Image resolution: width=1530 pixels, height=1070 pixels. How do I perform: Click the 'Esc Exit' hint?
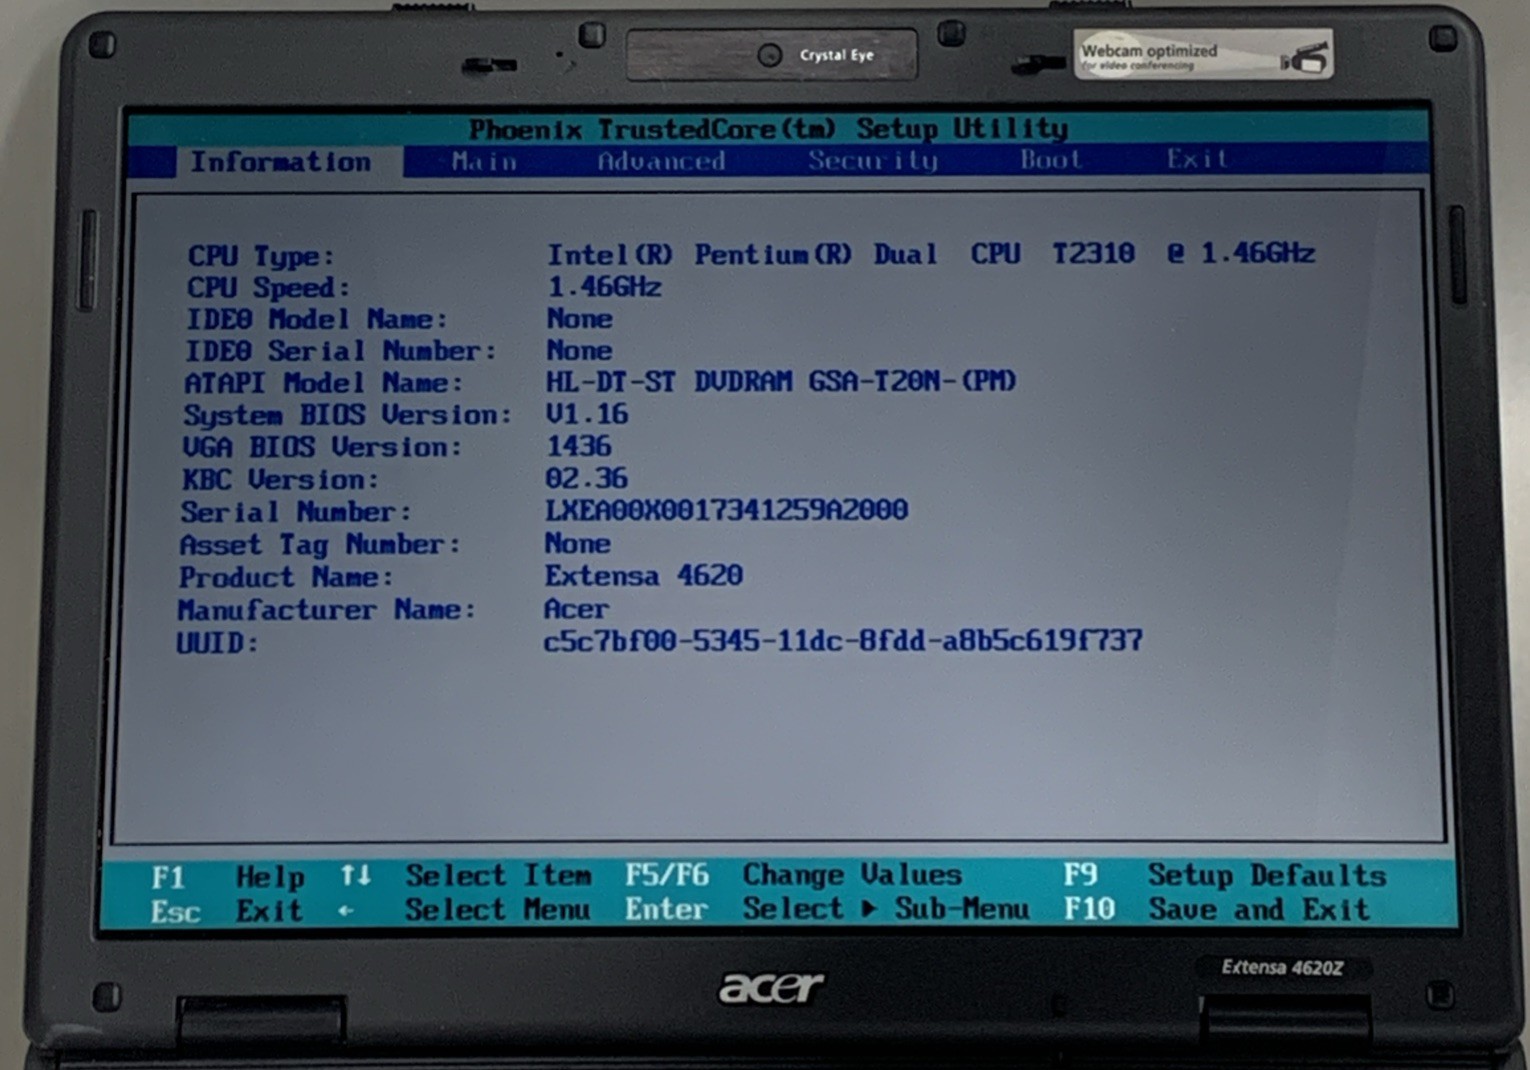226,912
